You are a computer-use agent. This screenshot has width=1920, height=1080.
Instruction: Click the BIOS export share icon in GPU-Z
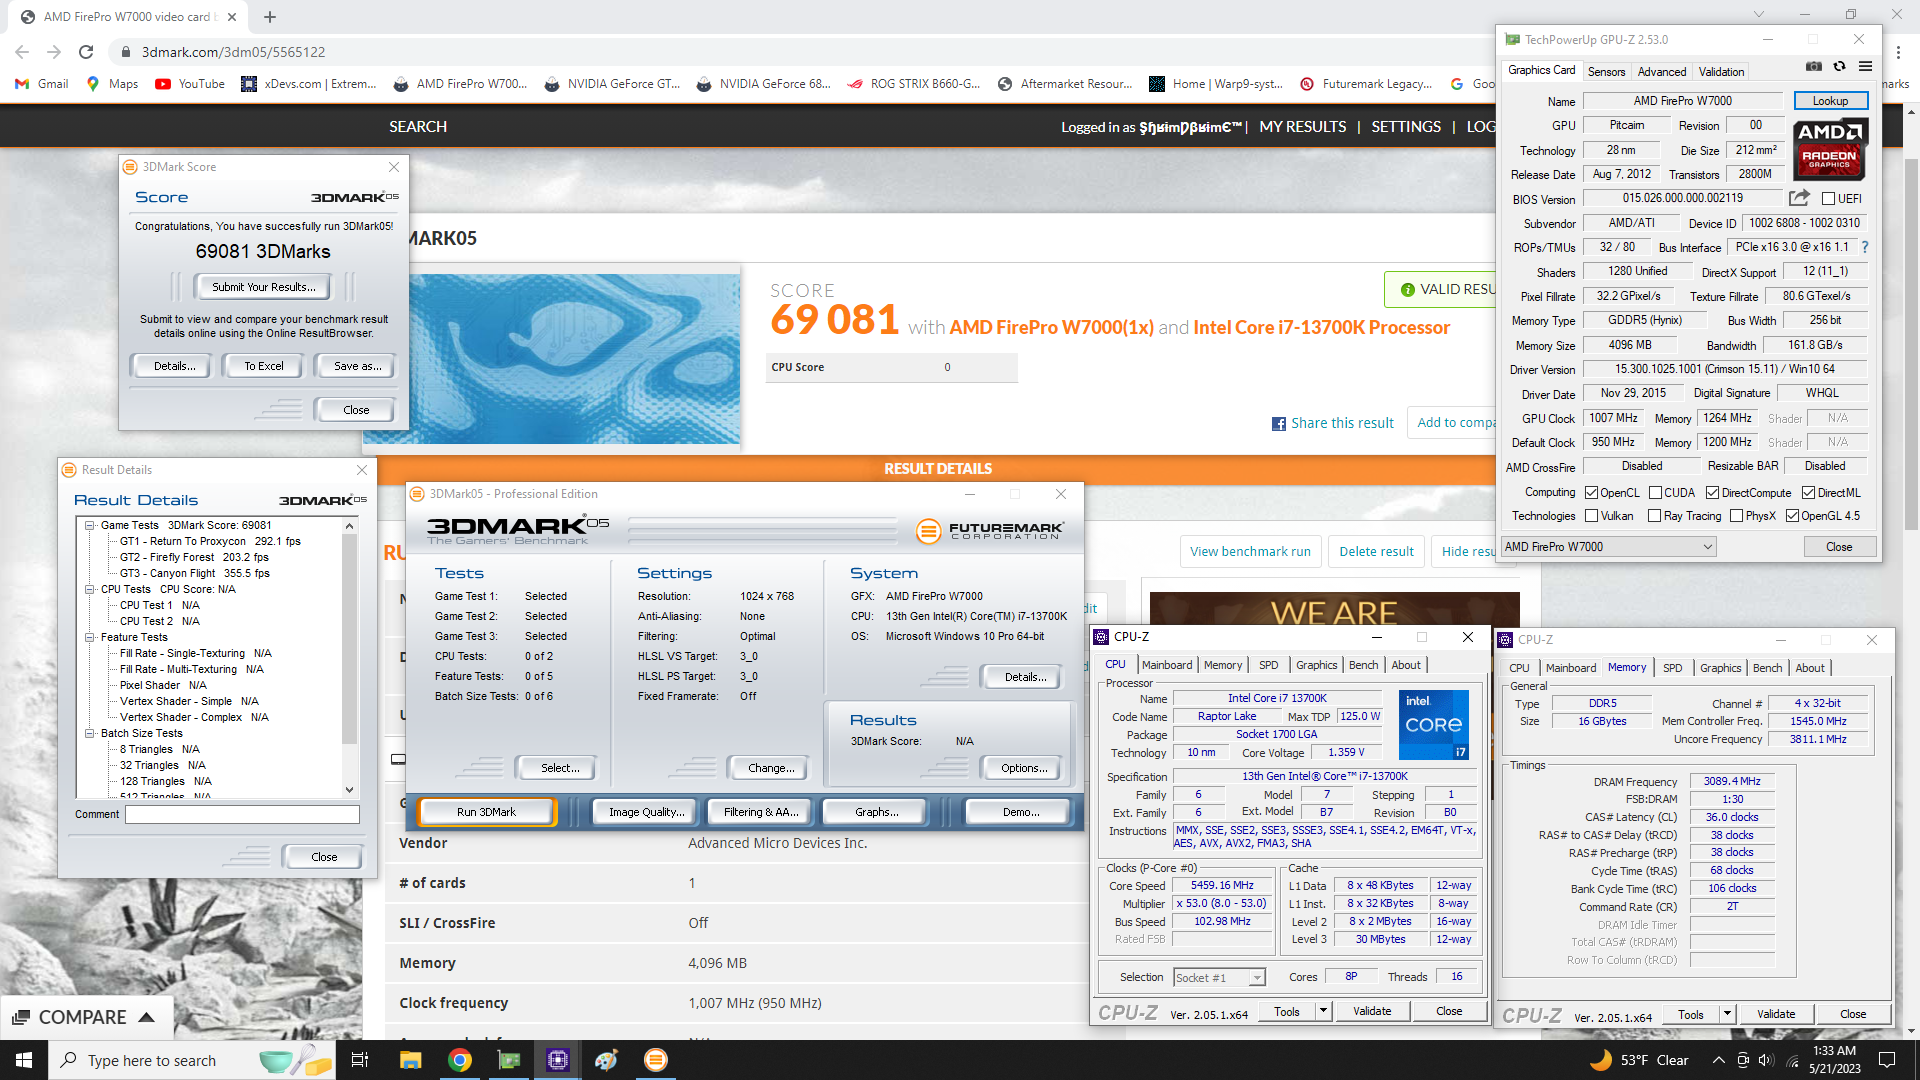pyautogui.click(x=1799, y=198)
